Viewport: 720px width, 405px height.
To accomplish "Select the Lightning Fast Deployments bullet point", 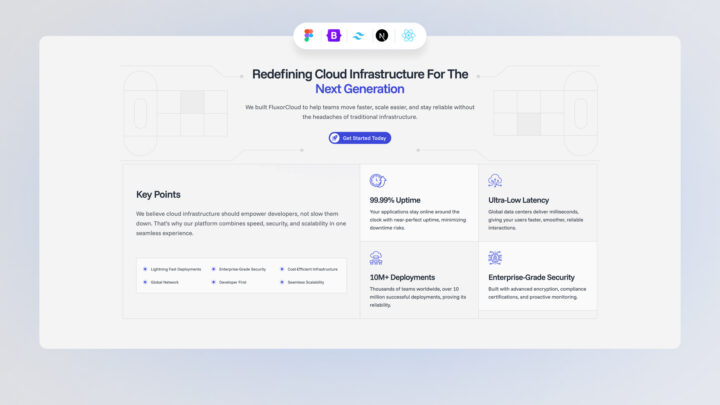I will pyautogui.click(x=175, y=269).
